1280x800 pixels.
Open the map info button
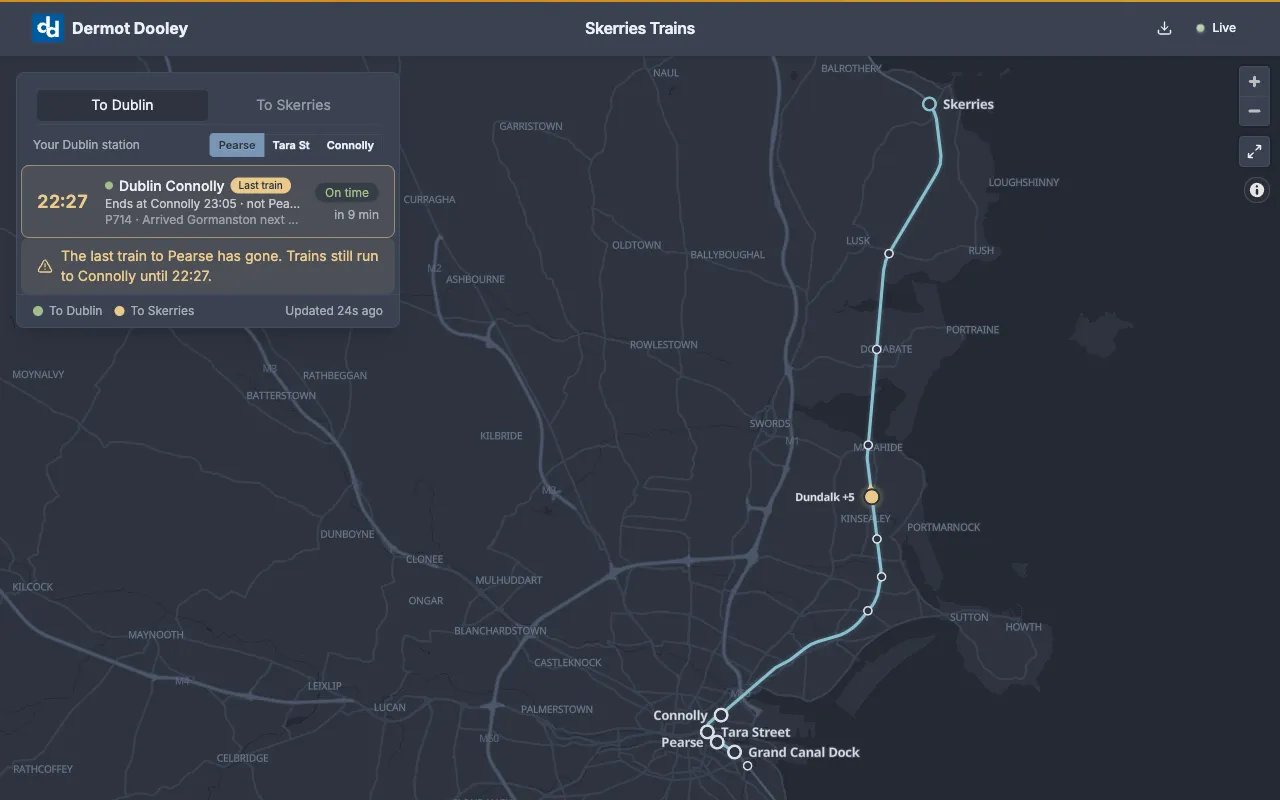coord(1257,190)
